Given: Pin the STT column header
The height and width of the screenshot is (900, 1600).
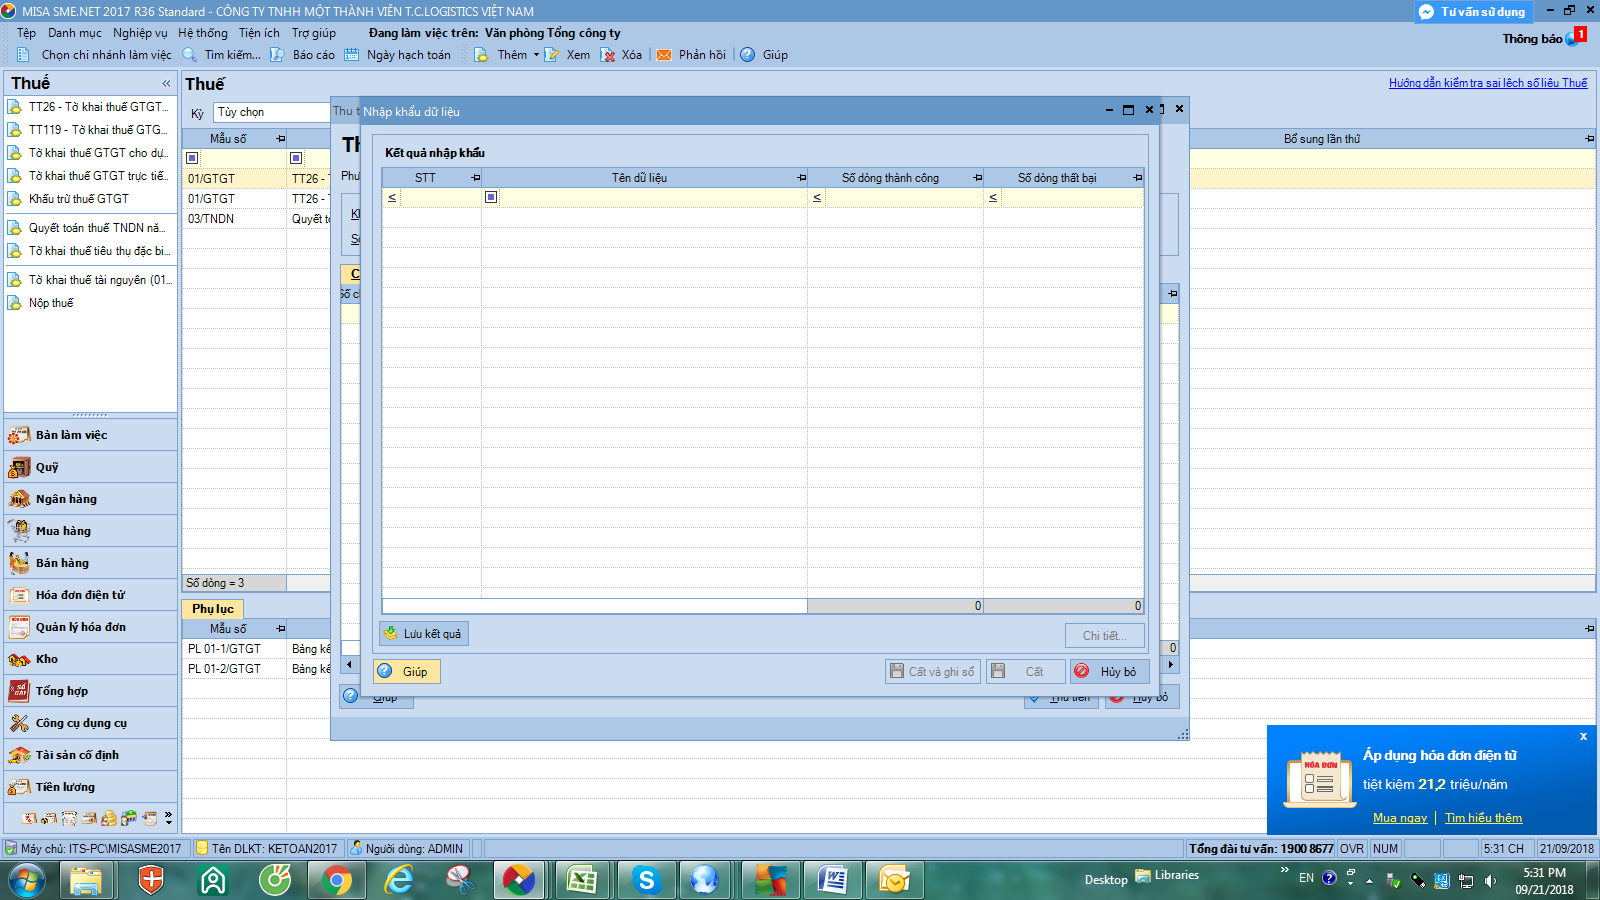Looking at the screenshot, I should [x=476, y=178].
